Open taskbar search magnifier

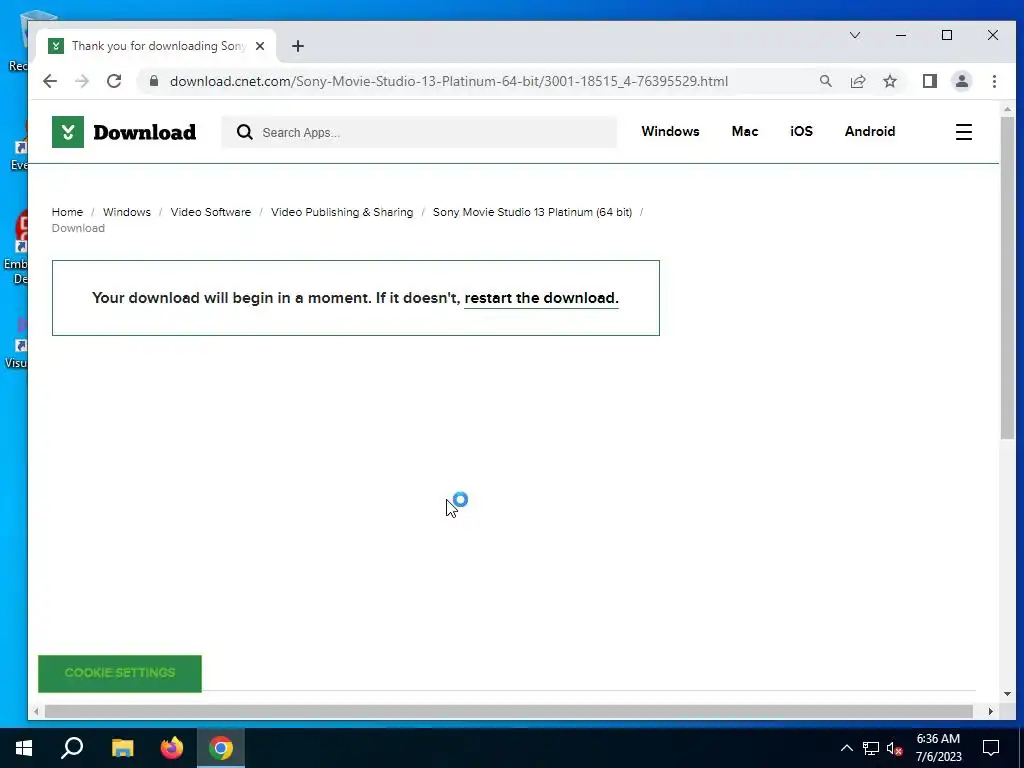point(72,748)
